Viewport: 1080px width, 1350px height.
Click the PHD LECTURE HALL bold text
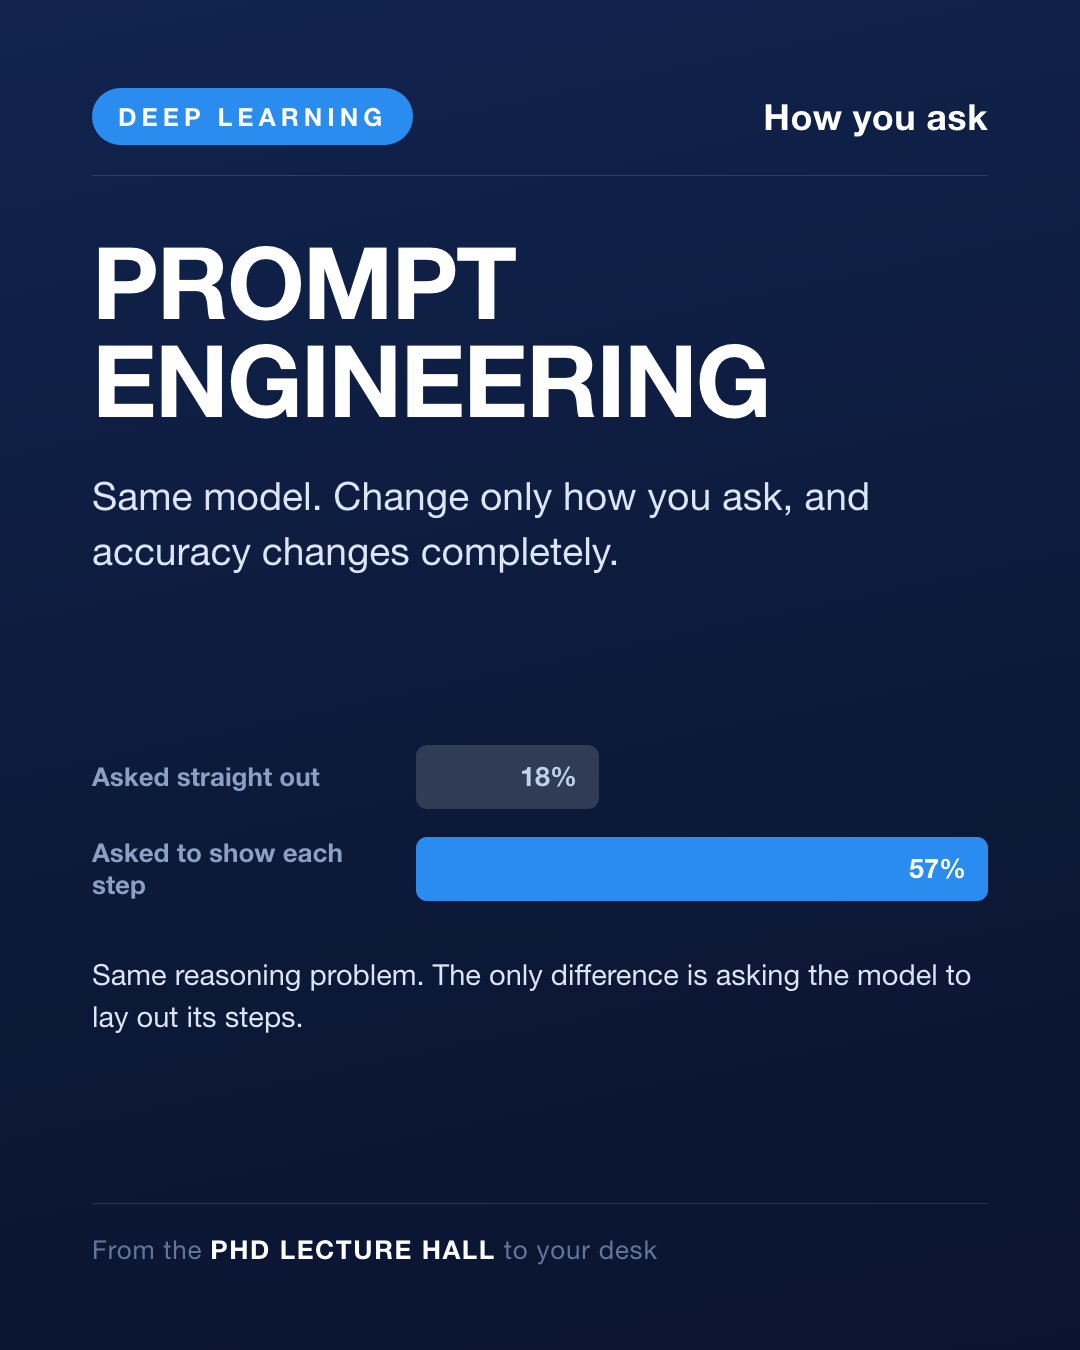[x=352, y=1250]
